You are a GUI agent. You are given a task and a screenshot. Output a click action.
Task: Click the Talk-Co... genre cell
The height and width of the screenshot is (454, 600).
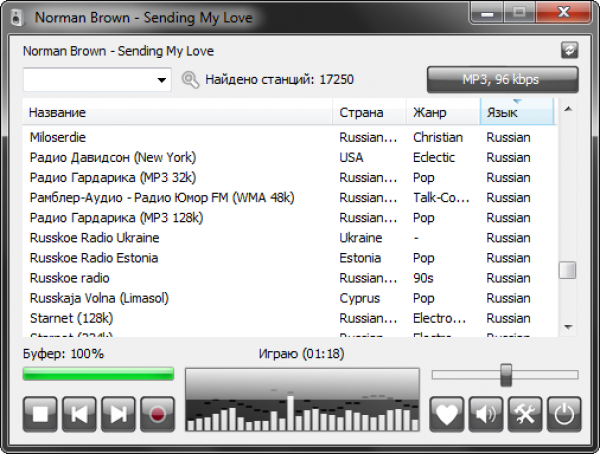coord(441,198)
